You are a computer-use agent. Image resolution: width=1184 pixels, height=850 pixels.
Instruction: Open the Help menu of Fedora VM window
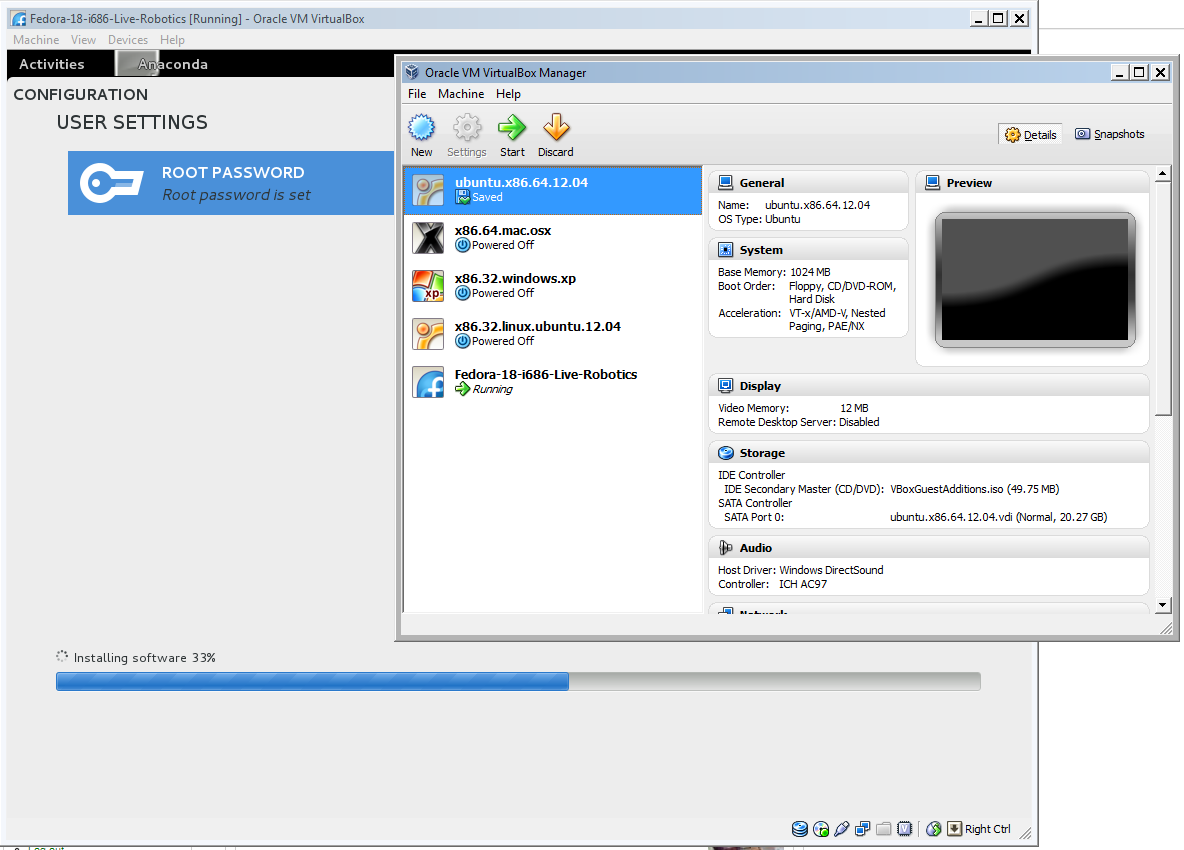coord(172,40)
